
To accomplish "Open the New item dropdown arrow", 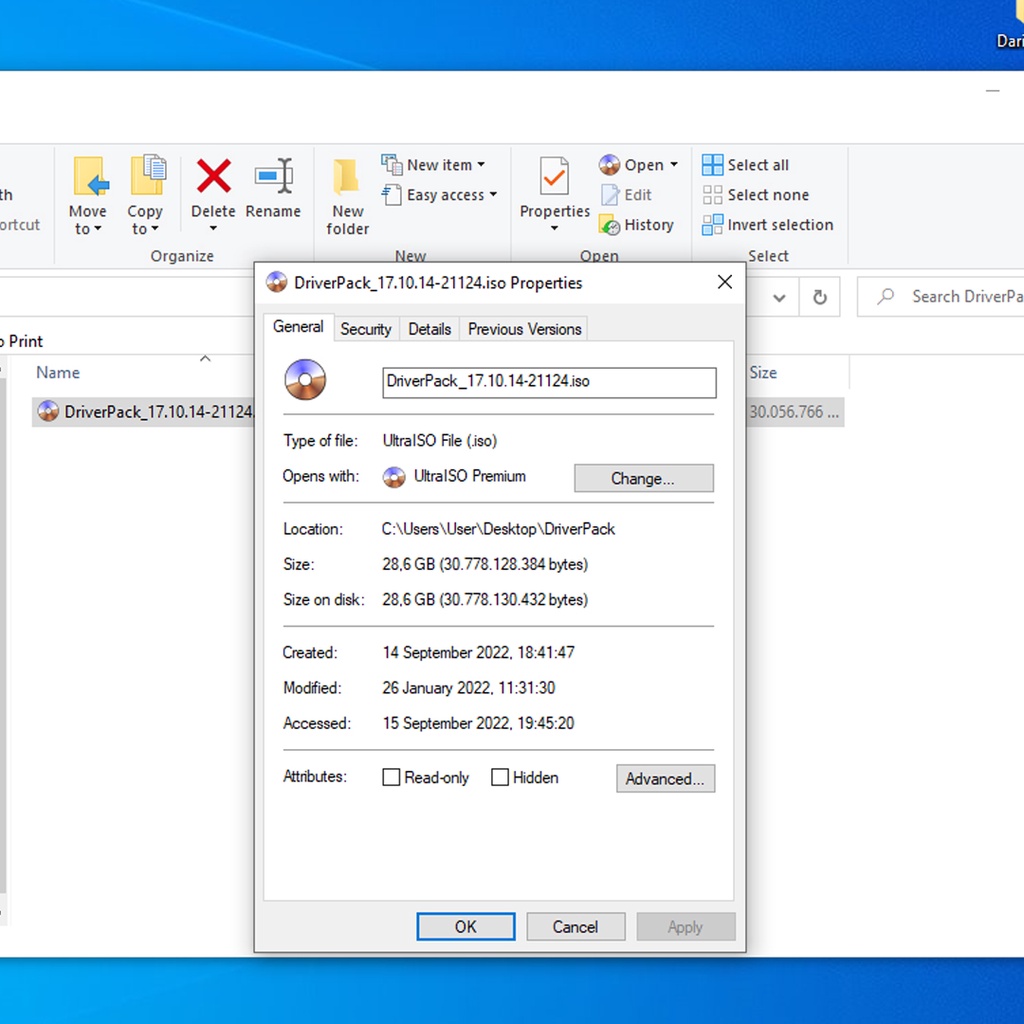I will (x=481, y=165).
